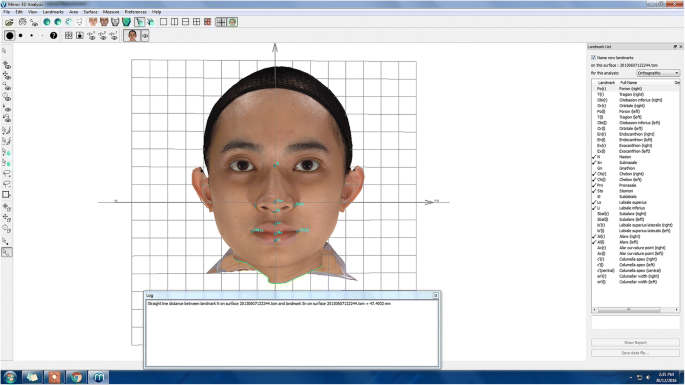
Task: Click the front face view thumbnail
Action: 132,35
